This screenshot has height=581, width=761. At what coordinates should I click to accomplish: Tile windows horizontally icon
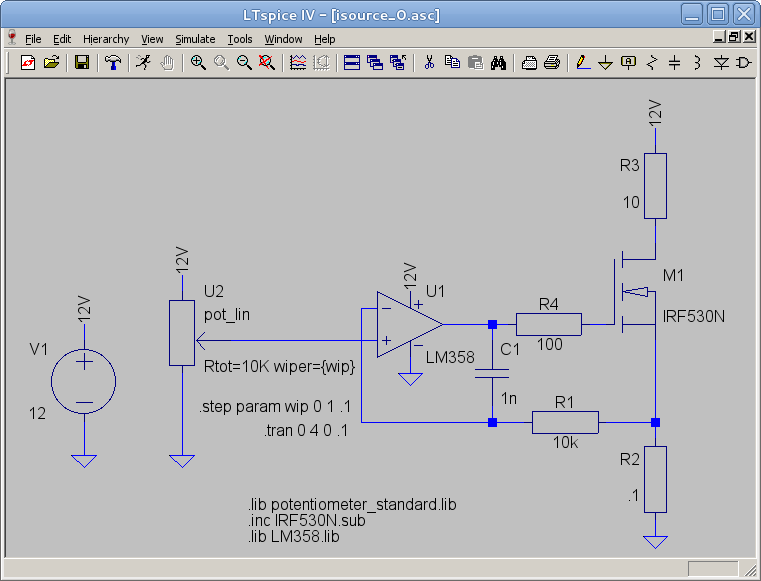pyautogui.click(x=352, y=63)
